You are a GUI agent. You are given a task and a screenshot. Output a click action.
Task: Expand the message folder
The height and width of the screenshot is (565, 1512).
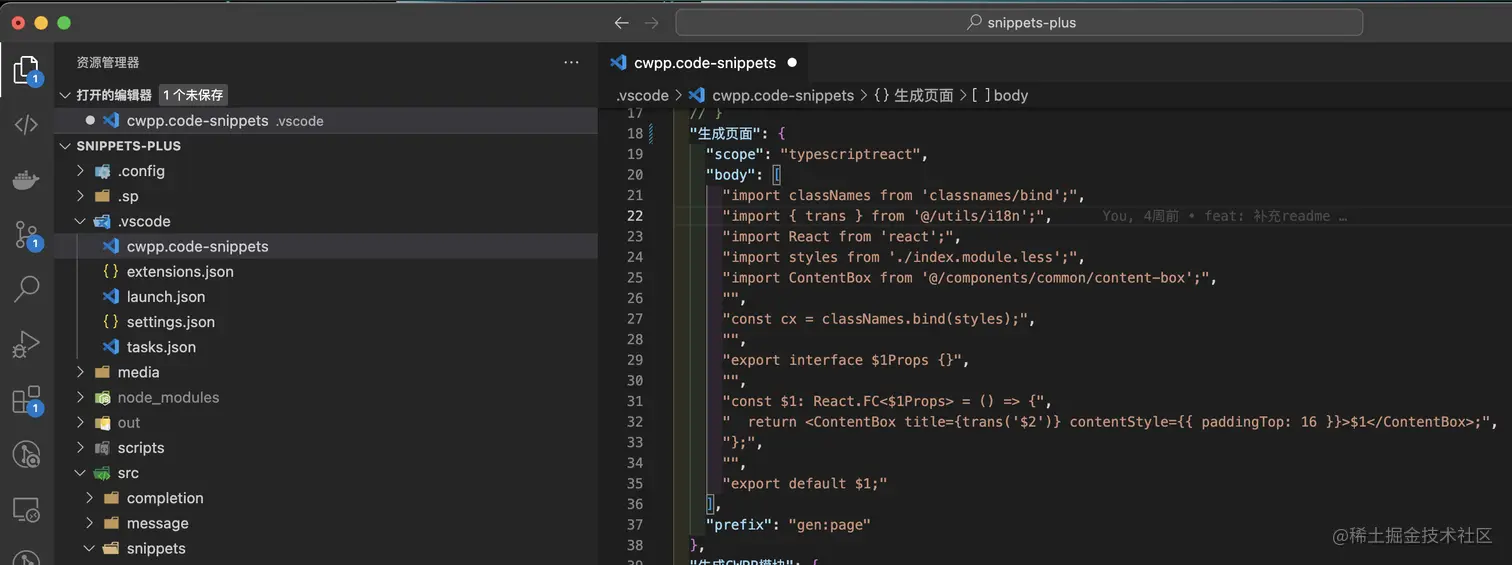[90, 523]
